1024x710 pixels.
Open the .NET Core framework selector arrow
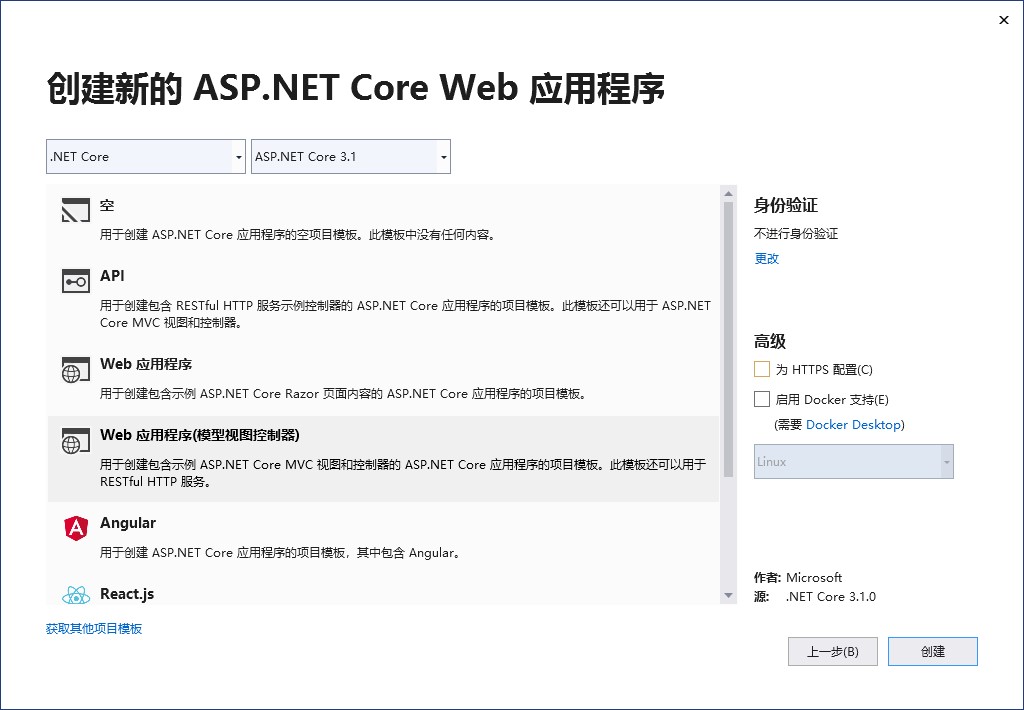(x=238, y=156)
